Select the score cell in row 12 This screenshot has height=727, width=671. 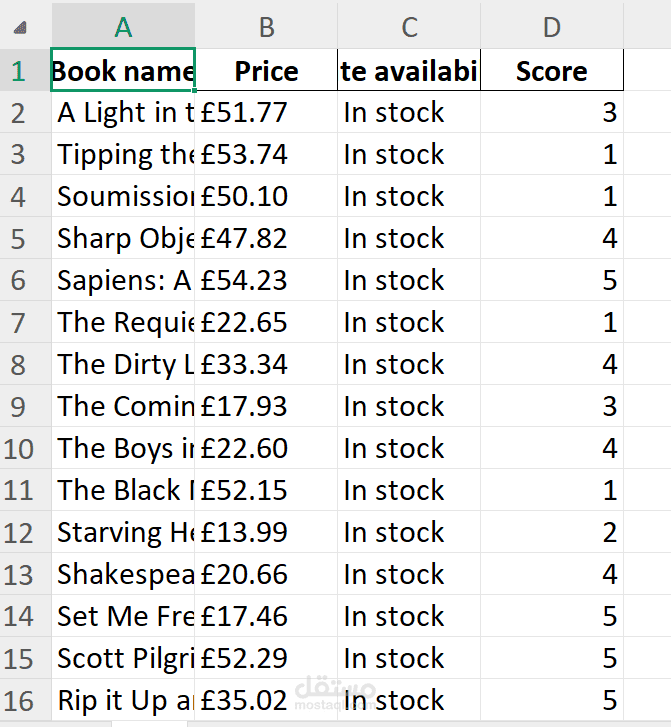point(552,532)
